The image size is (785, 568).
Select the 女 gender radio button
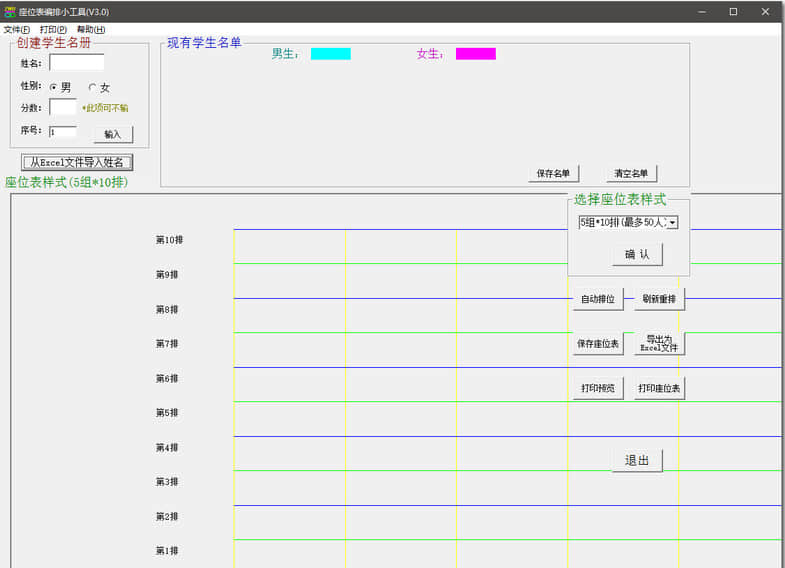pos(93,87)
